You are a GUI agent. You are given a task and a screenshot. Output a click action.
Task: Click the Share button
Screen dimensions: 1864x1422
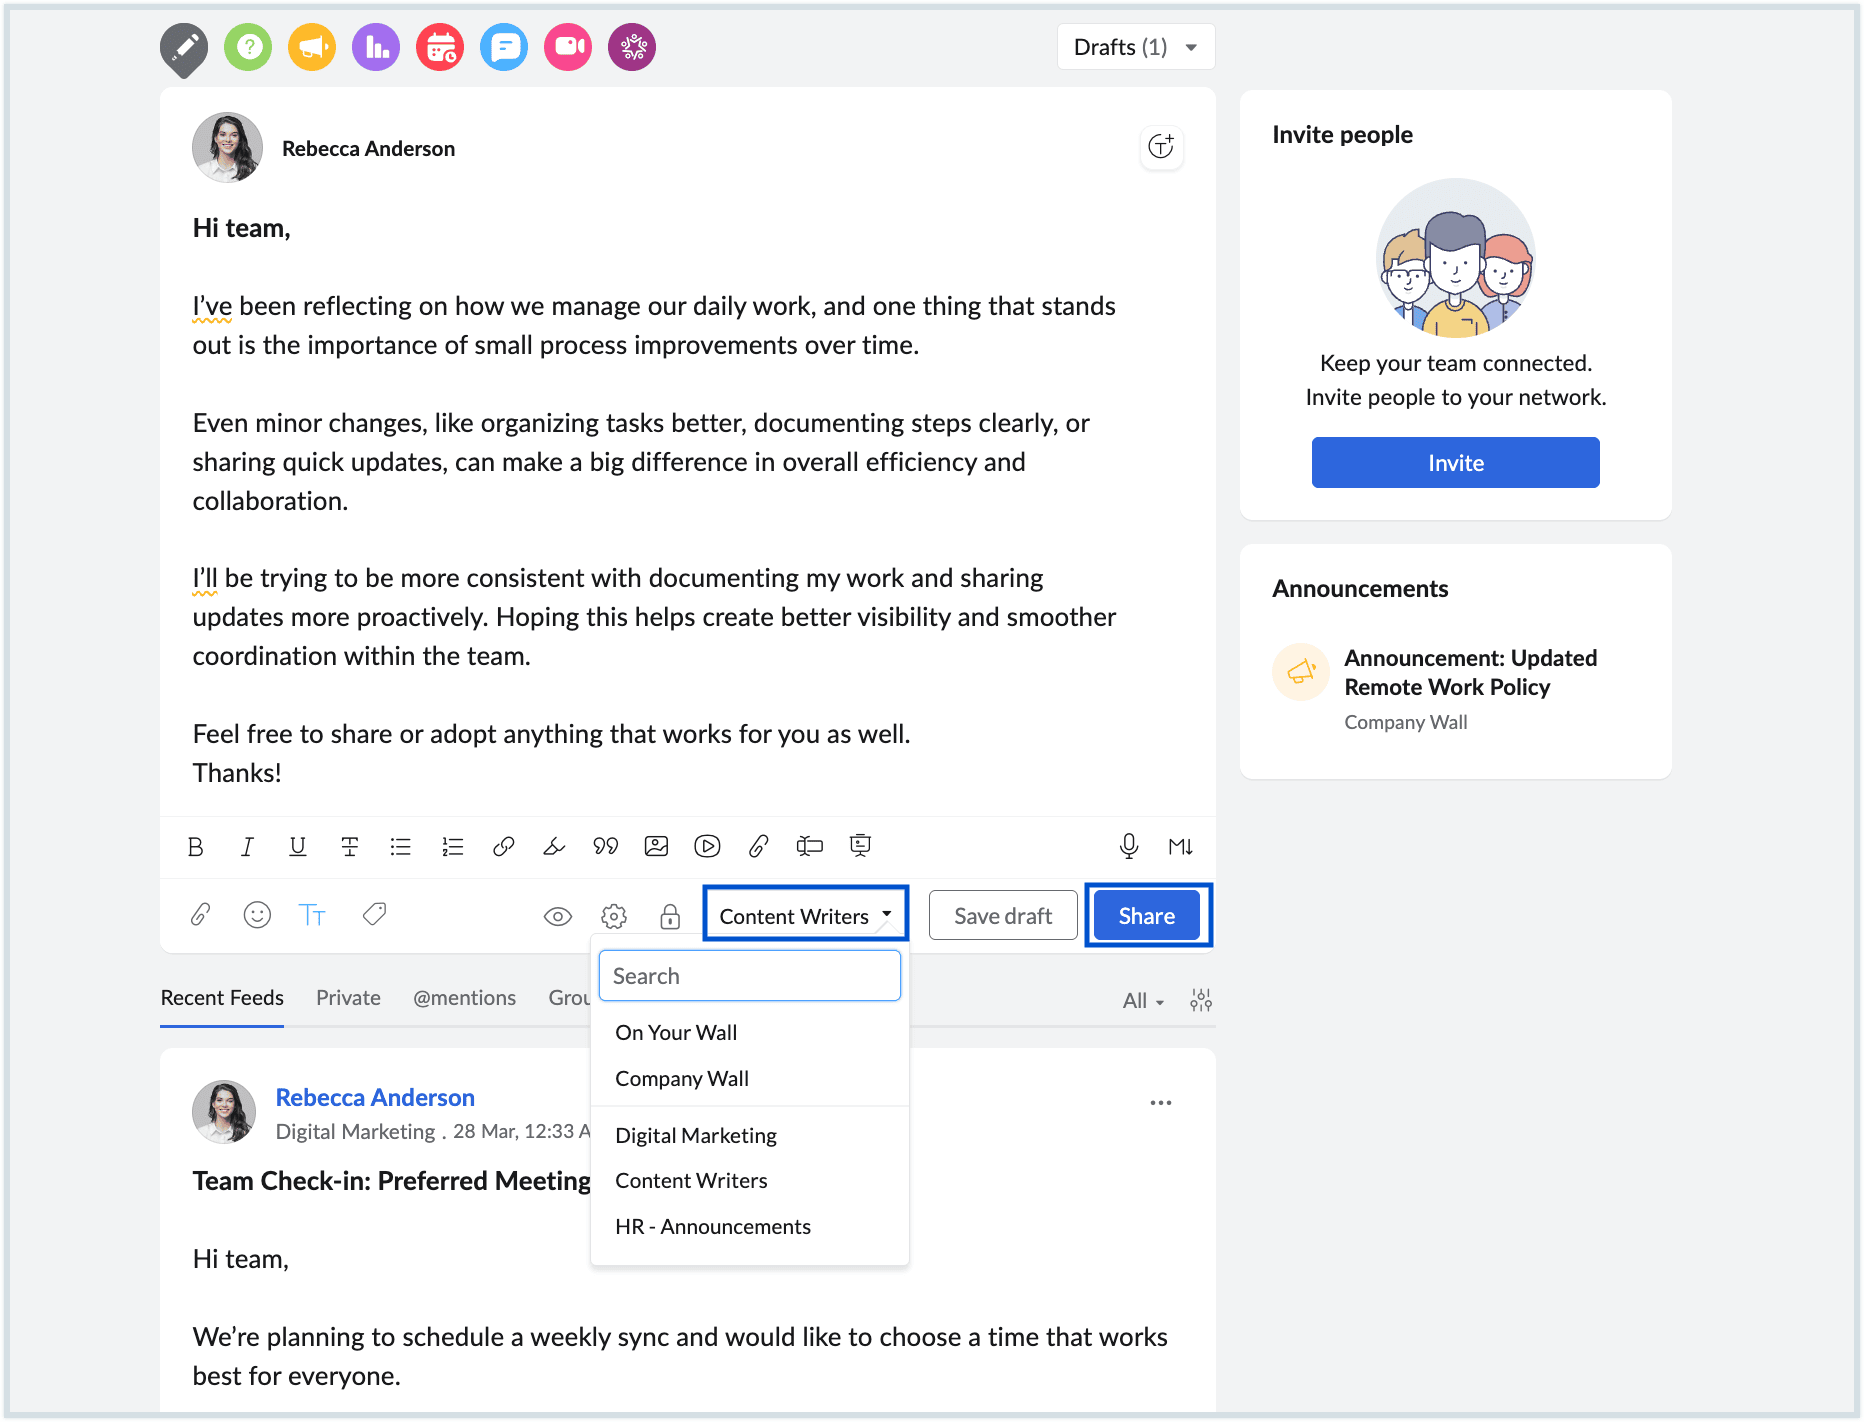pos(1146,915)
